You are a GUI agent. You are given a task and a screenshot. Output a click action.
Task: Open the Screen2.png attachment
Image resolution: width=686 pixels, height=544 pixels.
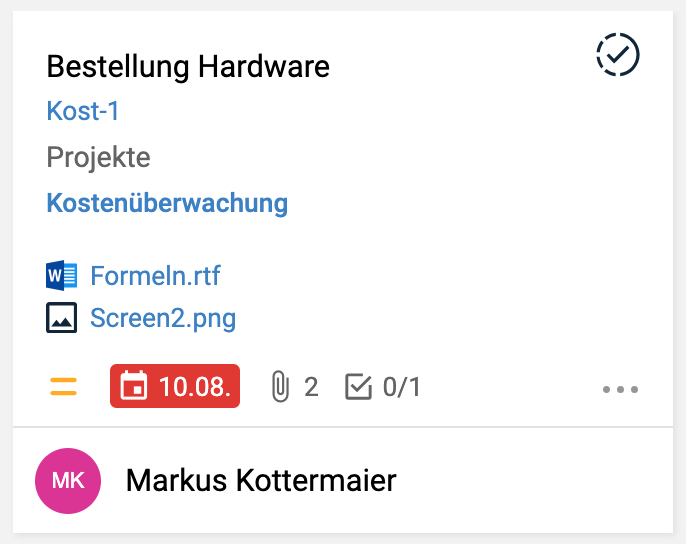[163, 318]
